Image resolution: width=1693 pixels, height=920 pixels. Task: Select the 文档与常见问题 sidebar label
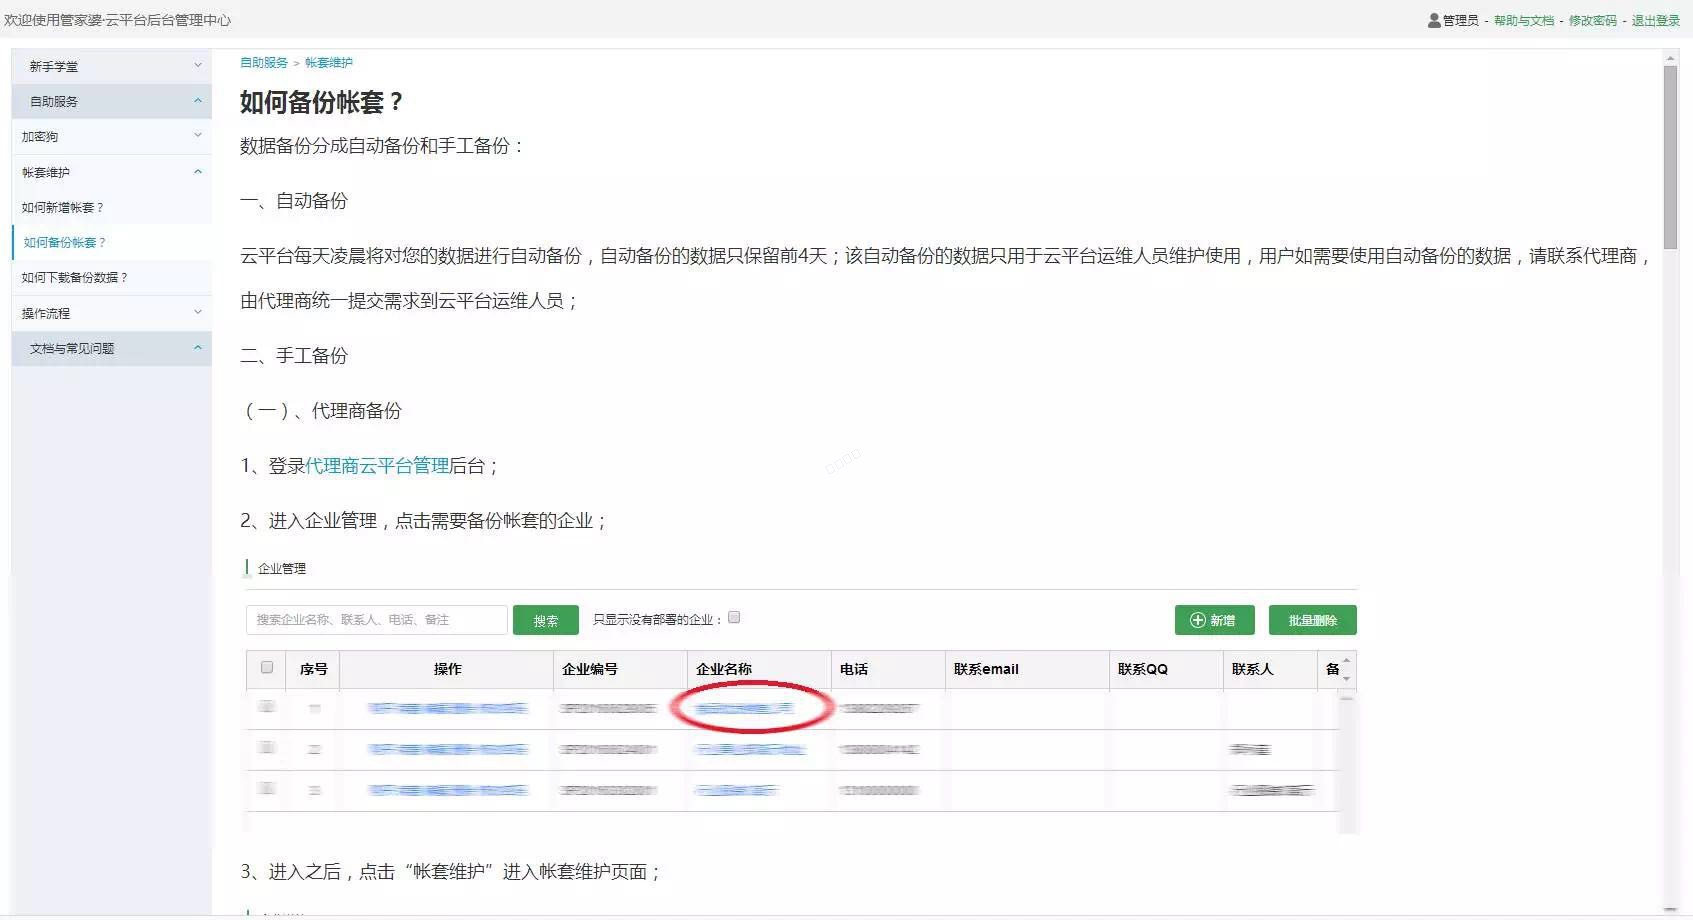72,348
